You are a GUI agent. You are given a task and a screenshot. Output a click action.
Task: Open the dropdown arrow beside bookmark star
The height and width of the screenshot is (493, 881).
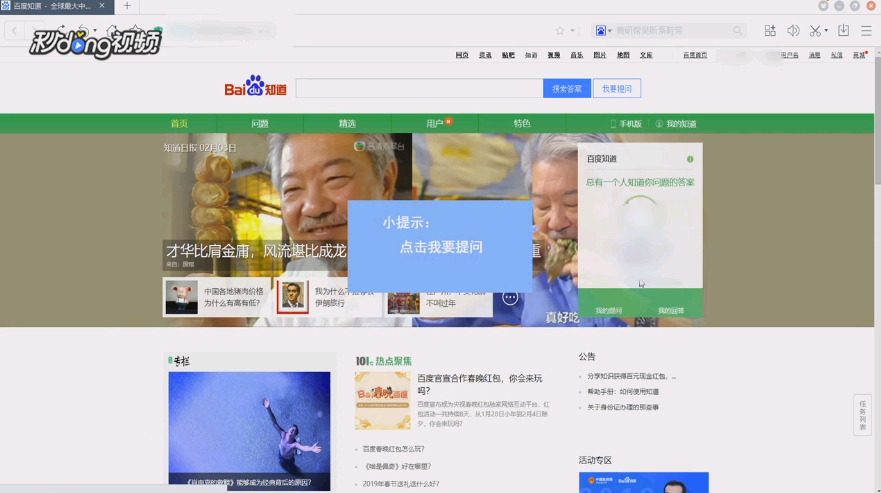pos(573,30)
